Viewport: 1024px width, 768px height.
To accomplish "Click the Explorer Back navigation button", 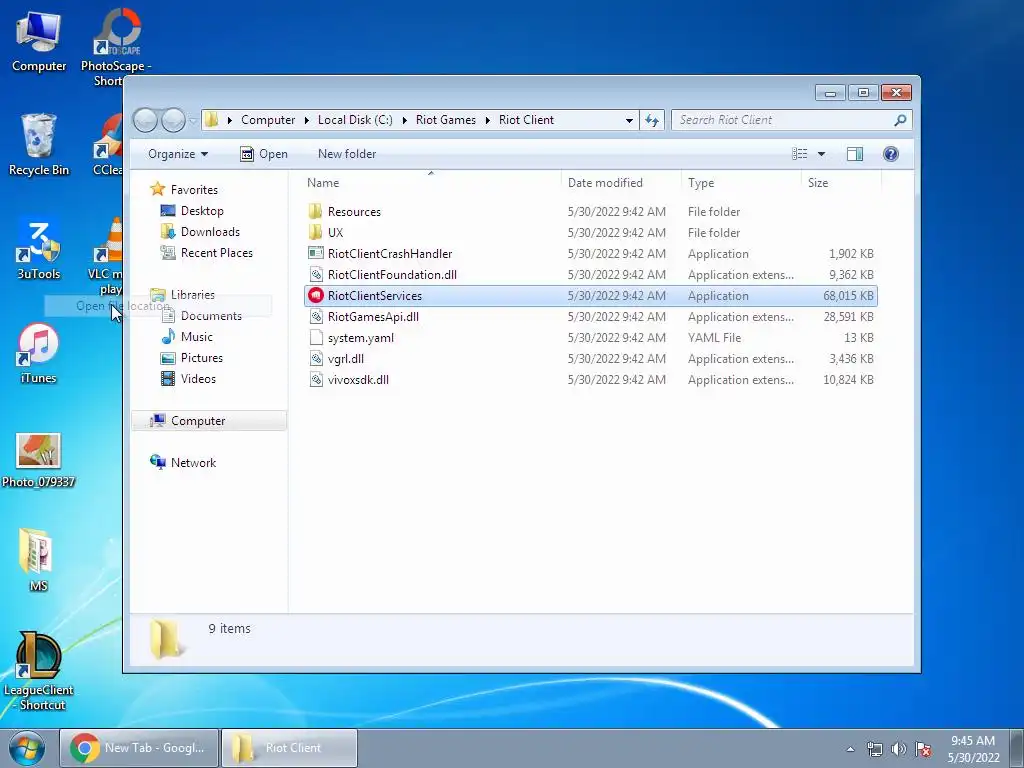I will click(146, 120).
